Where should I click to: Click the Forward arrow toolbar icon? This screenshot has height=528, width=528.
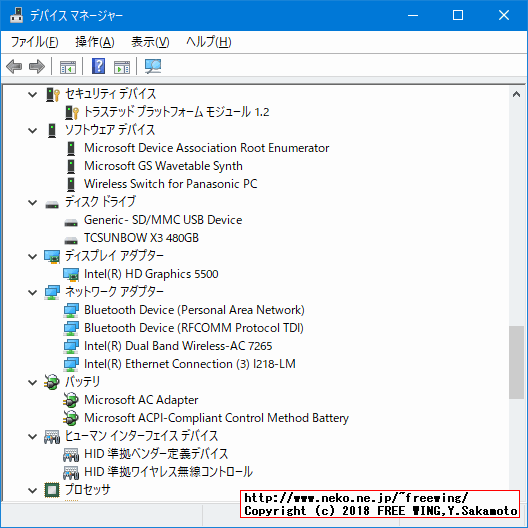37,66
